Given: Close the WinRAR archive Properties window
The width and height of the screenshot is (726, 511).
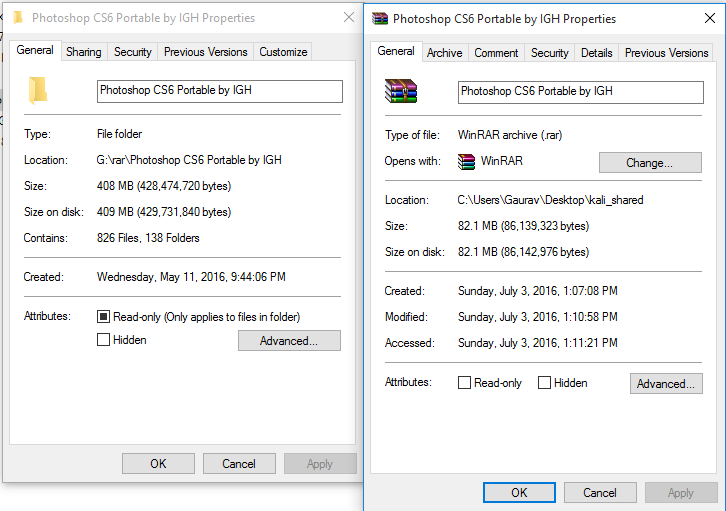Looking at the screenshot, I should click(x=710, y=19).
